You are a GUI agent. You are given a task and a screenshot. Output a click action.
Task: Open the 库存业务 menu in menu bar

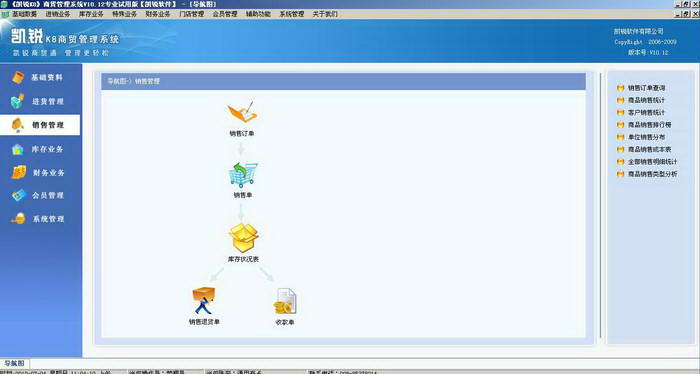pyautogui.click(x=91, y=14)
